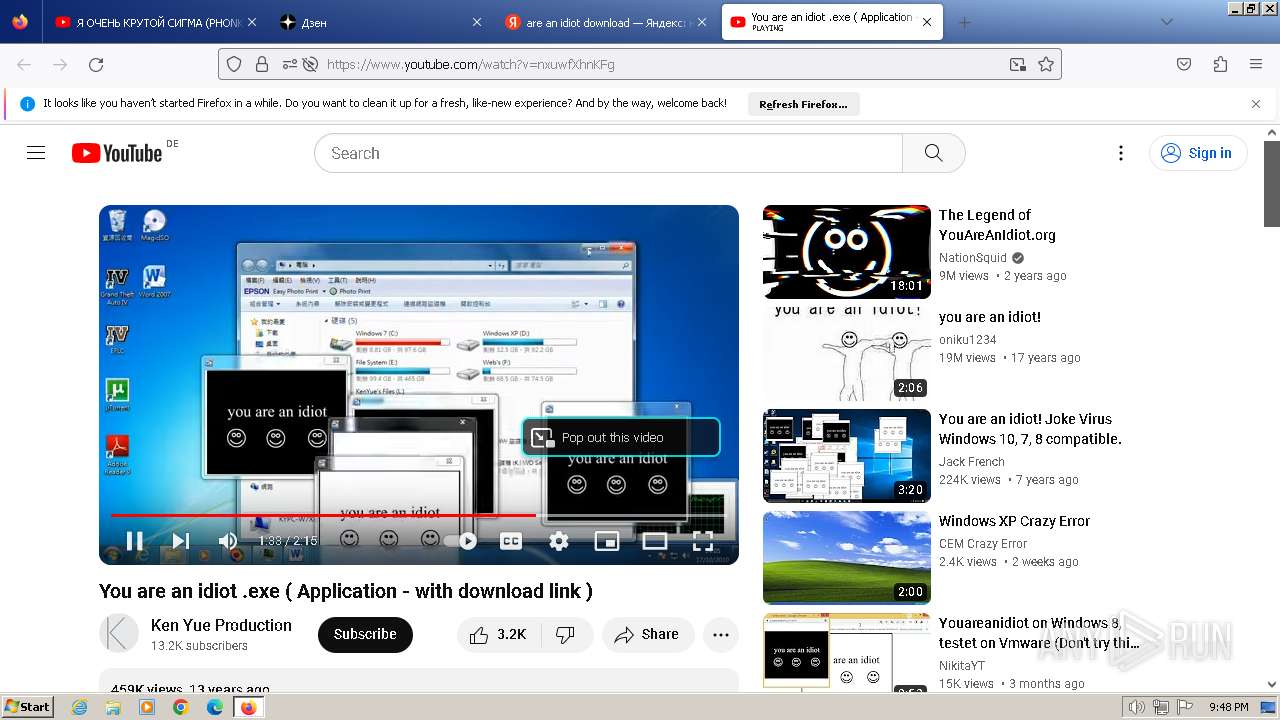The image size is (1280, 720).
Task: Click the URL address bar
Action: pos(640,64)
